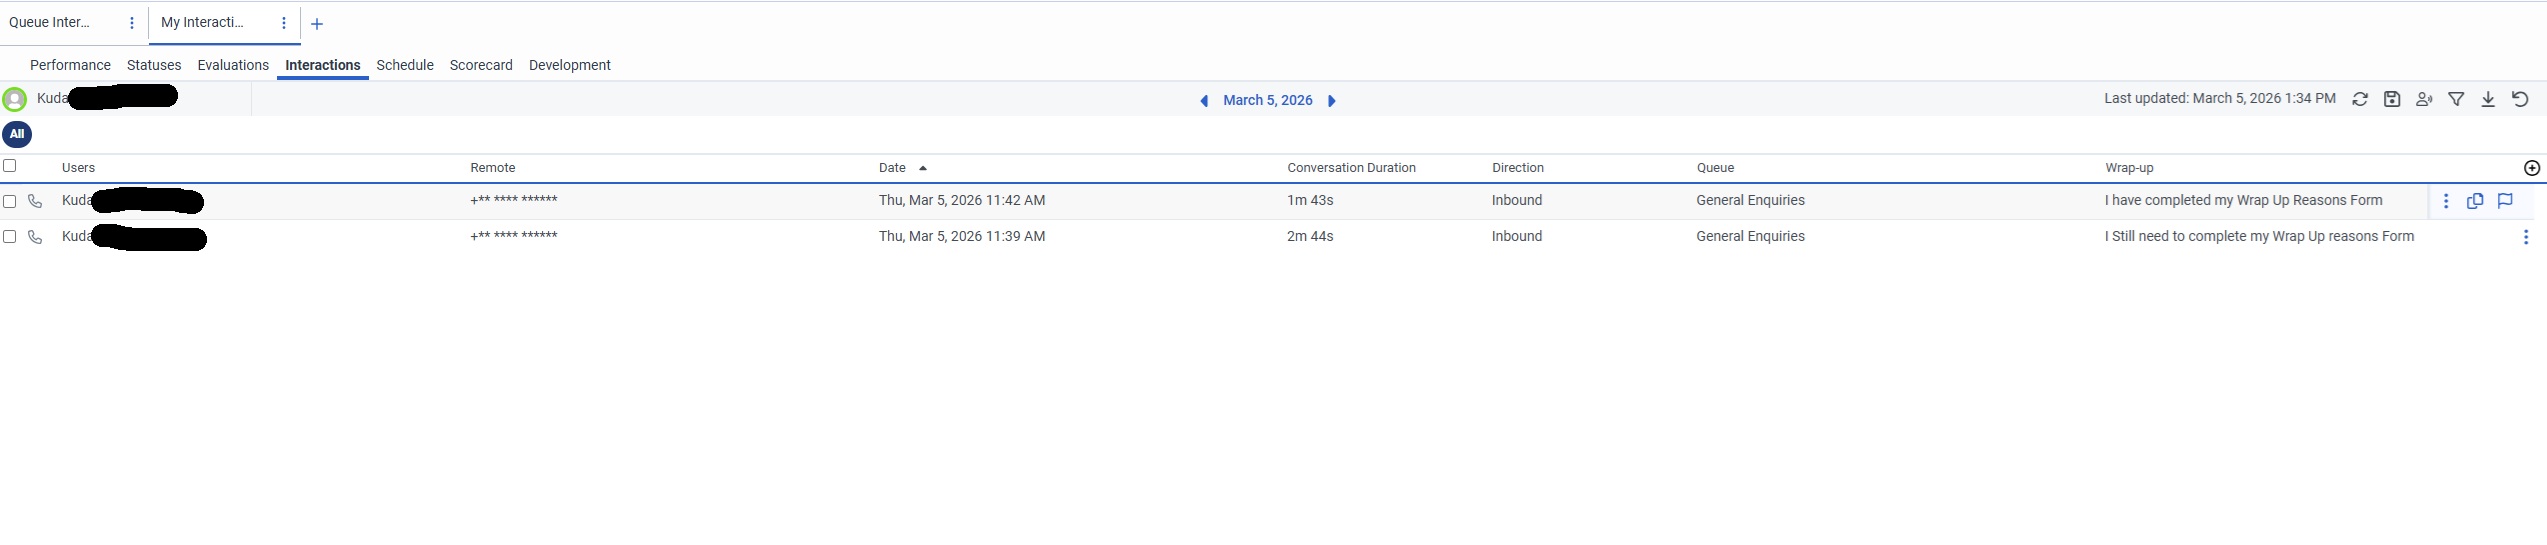Tick the select-all header checkbox

coord(10,166)
